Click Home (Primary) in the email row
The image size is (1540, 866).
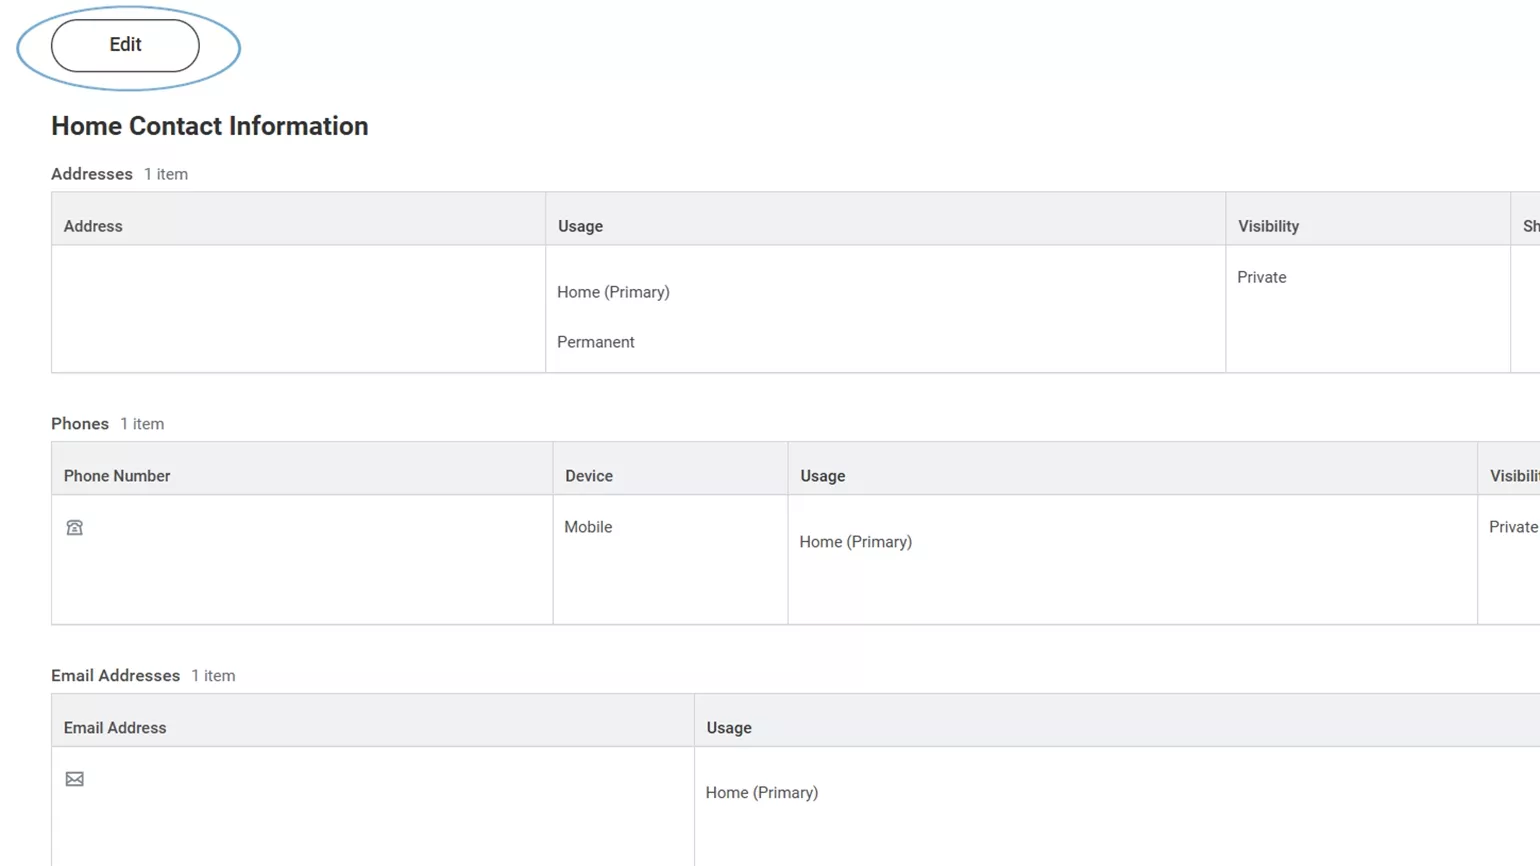[762, 793]
